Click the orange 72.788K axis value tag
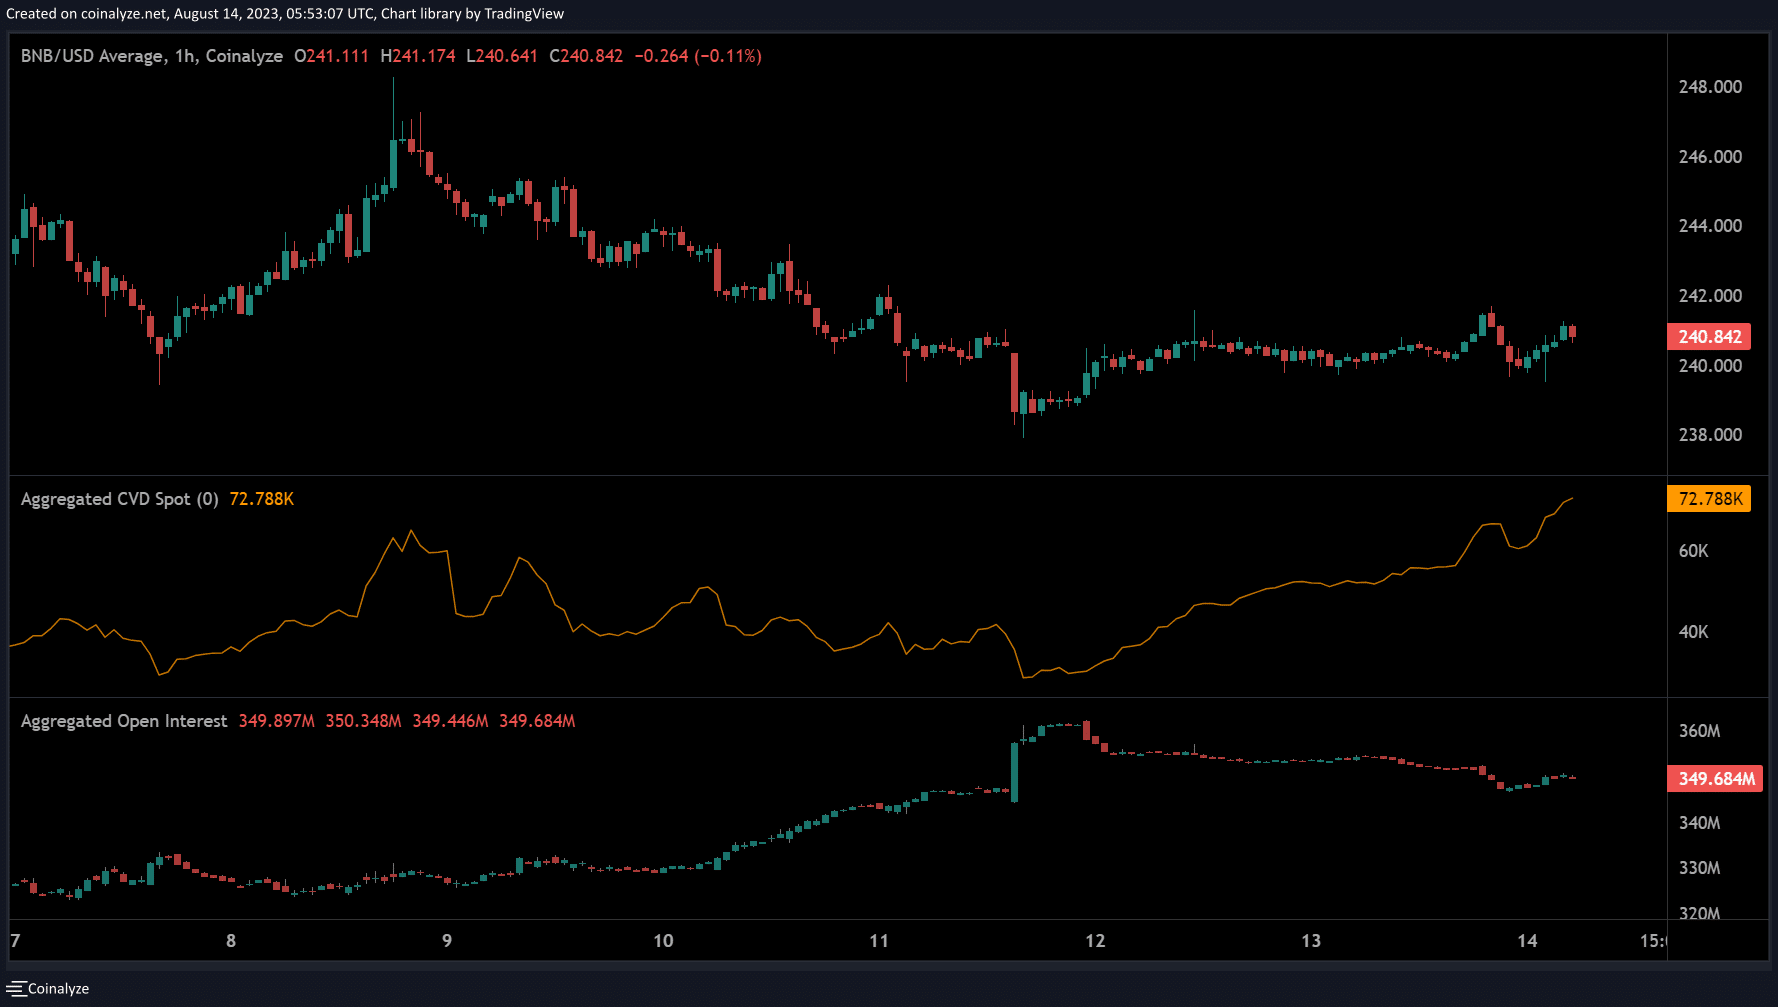The image size is (1778, 1007). (1709, 499)
